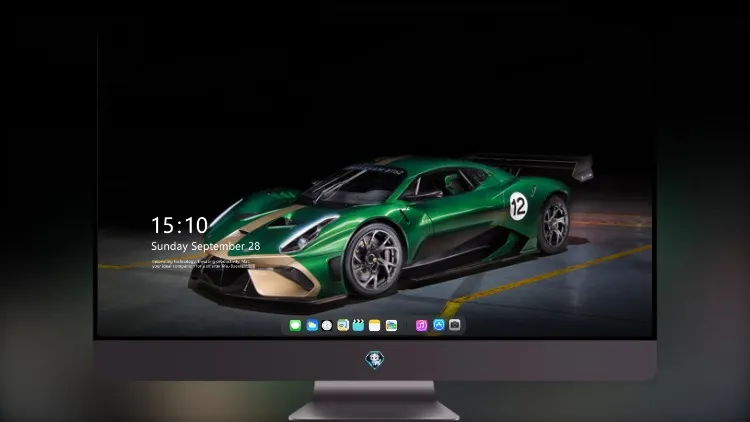Click the number 12 roundel on car
This screenshot has width=750, height=422.
pyautogui.click(x=518, y=206)
